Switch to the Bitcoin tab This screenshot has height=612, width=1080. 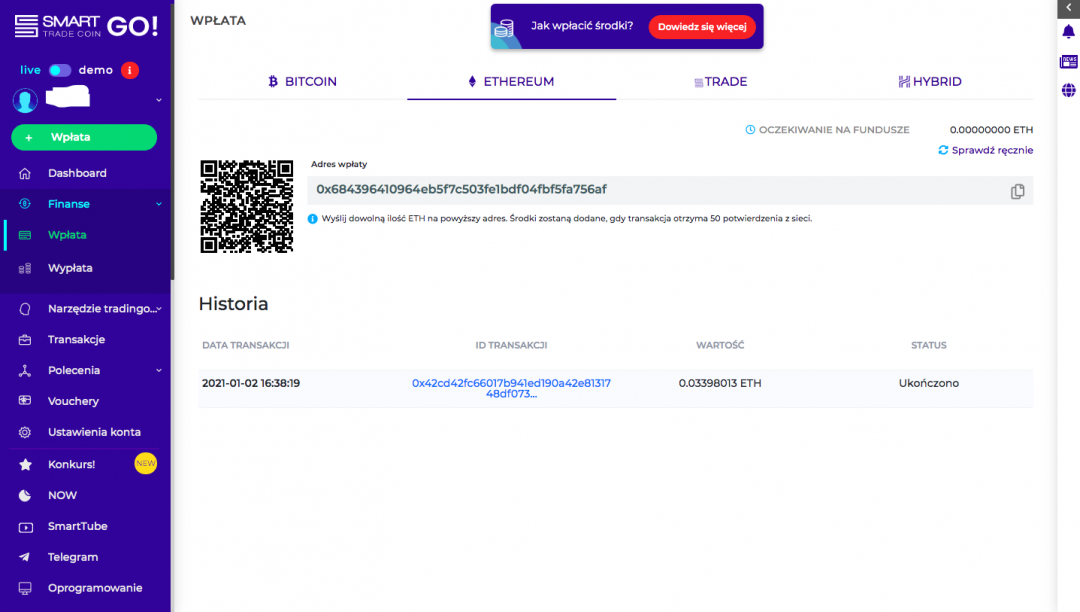[x=302, y=82]
